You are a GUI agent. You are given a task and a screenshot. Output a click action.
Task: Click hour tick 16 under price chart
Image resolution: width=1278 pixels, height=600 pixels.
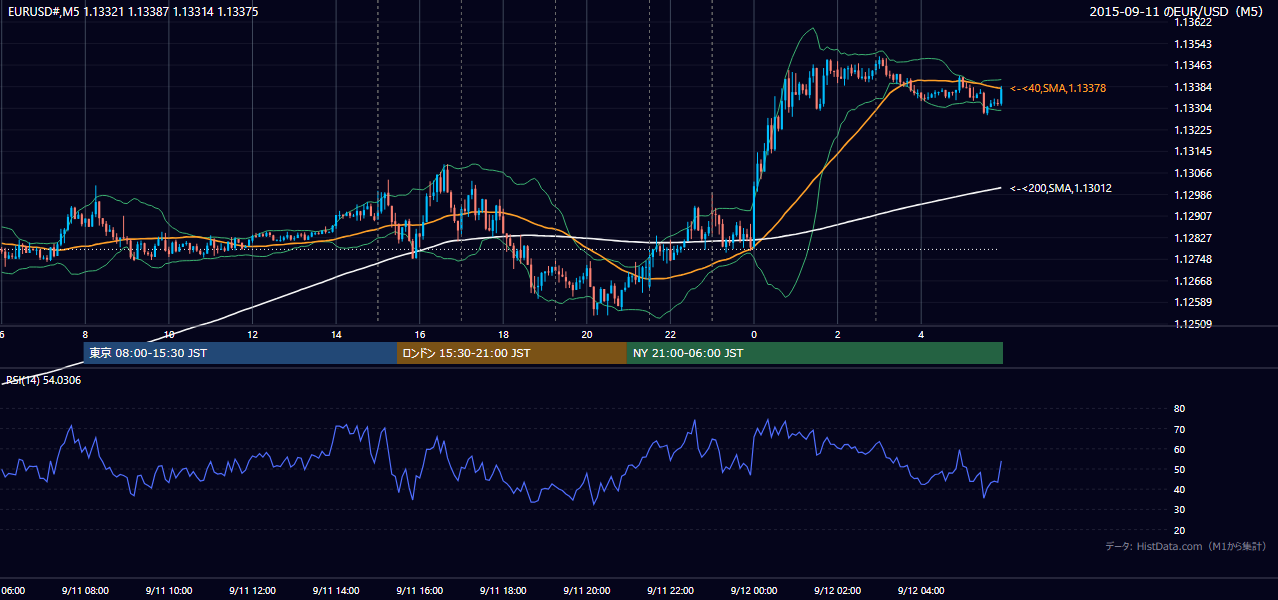coord(420,335)
